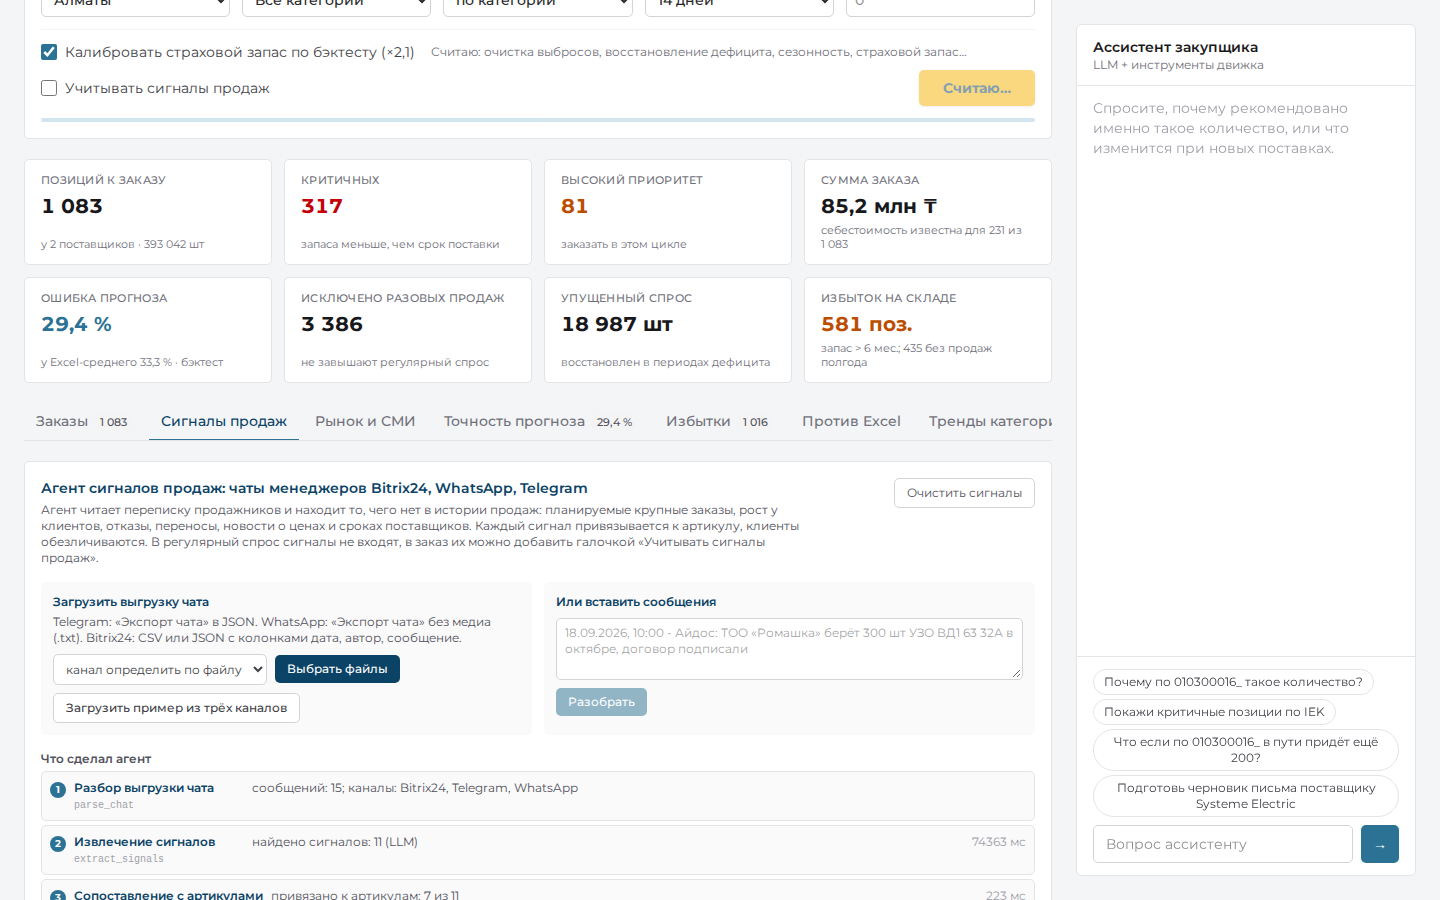Click step 2 number badge icon
1440x900 pixels.
pyautogui.click(x=58, y=844)
